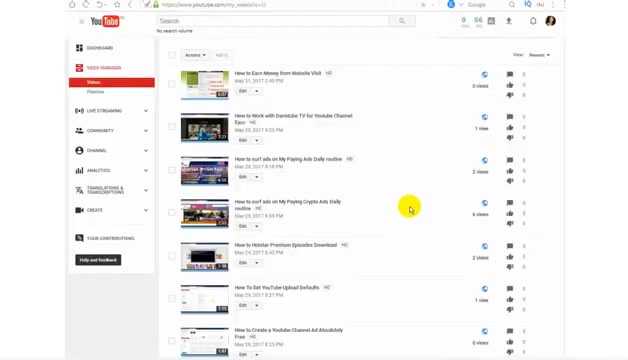Expand the Analytics section chevron

[x=146, y=170]
